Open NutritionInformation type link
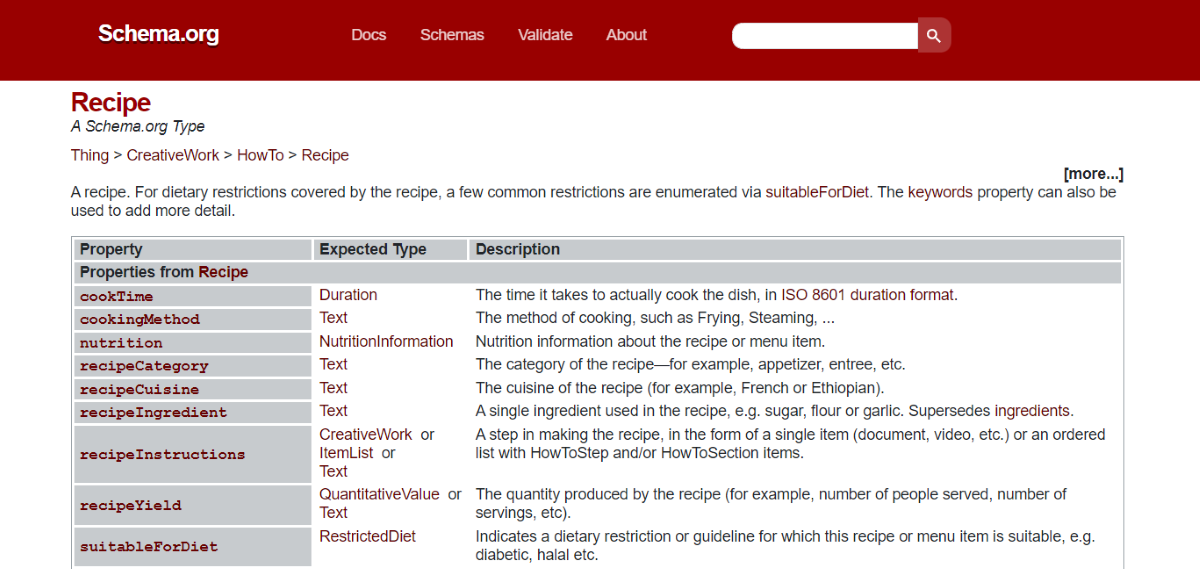1200x569 pixels. (386, 342)
